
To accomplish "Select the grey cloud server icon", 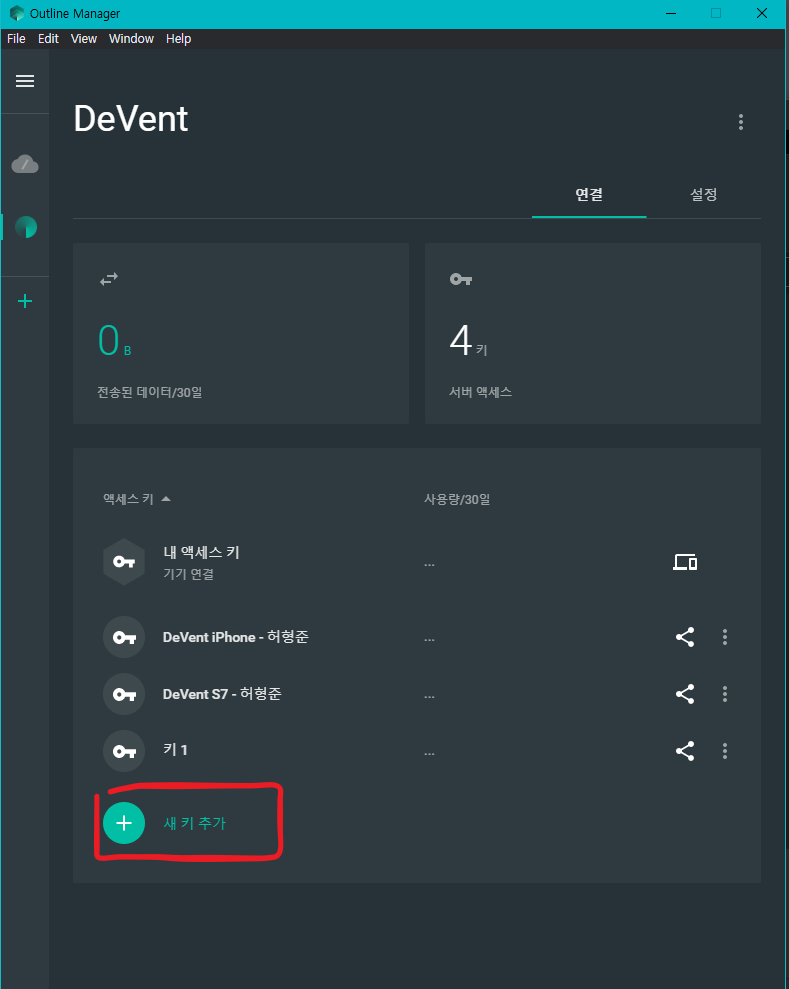I will pos(25,164).
